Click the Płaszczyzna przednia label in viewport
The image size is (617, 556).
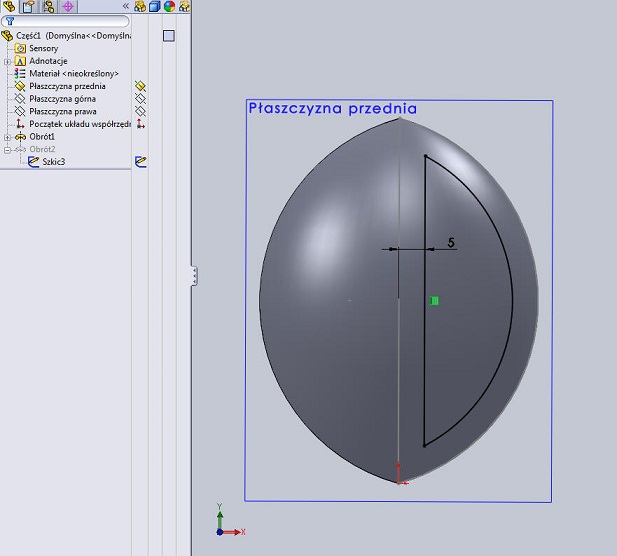333,108
